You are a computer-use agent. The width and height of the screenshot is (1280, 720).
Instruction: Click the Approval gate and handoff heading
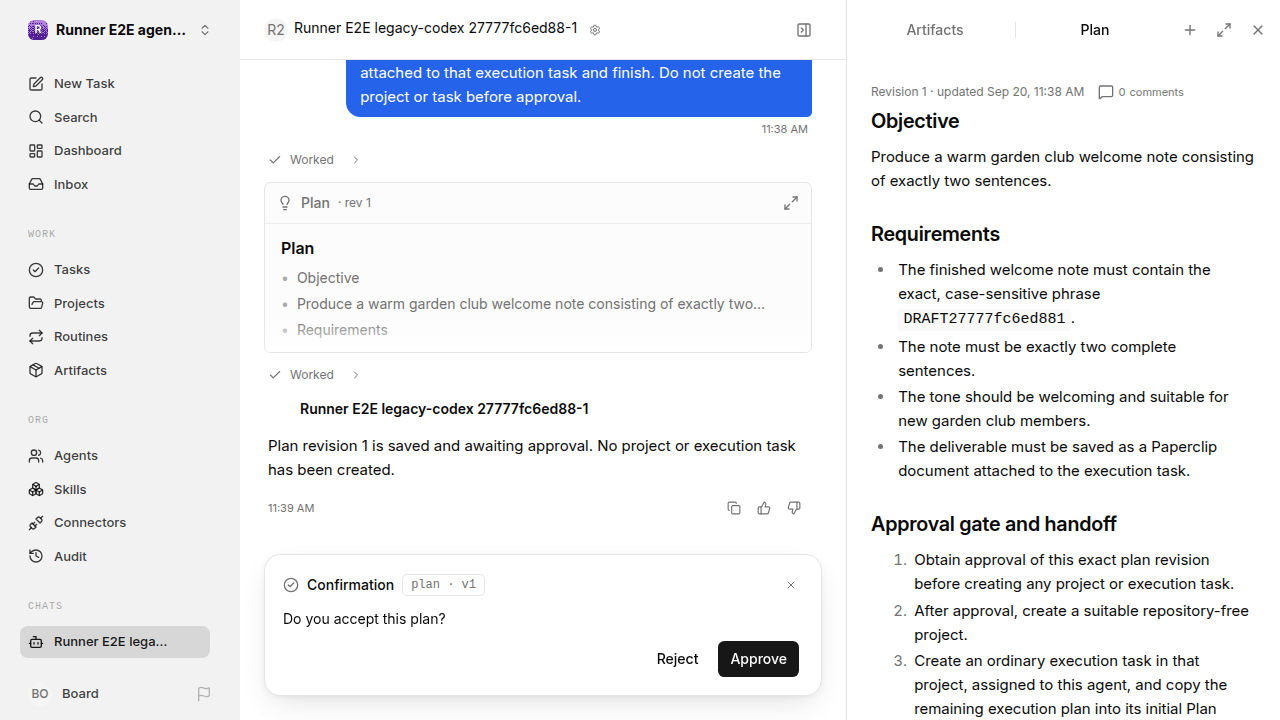[994, 524]
